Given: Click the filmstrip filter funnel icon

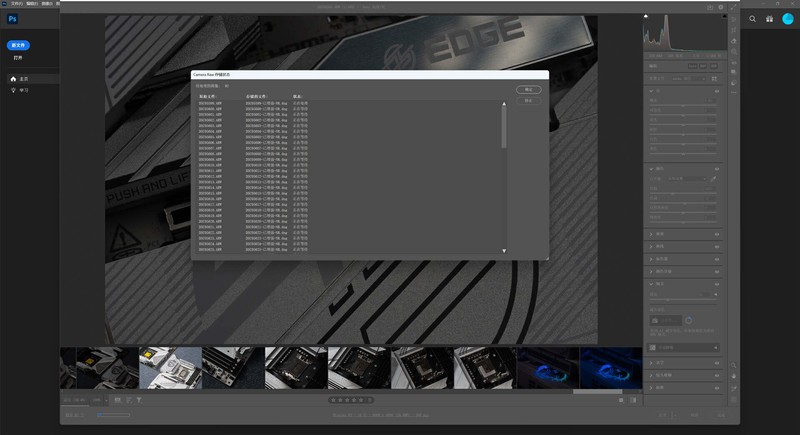Looking at the screenshot, I should pyautogui.click(x=139, y=400).
